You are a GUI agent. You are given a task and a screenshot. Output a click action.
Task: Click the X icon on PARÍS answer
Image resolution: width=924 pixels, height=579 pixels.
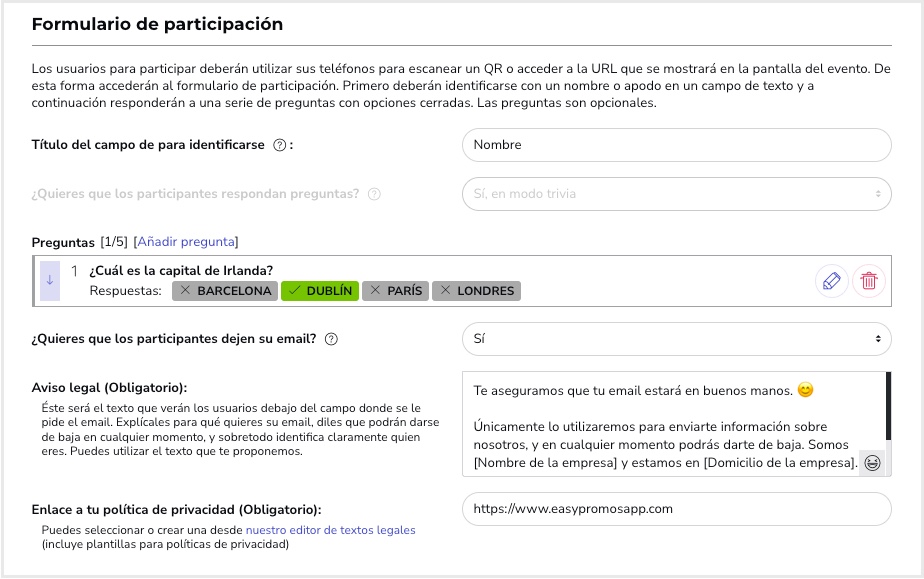[x=375, y=290]
